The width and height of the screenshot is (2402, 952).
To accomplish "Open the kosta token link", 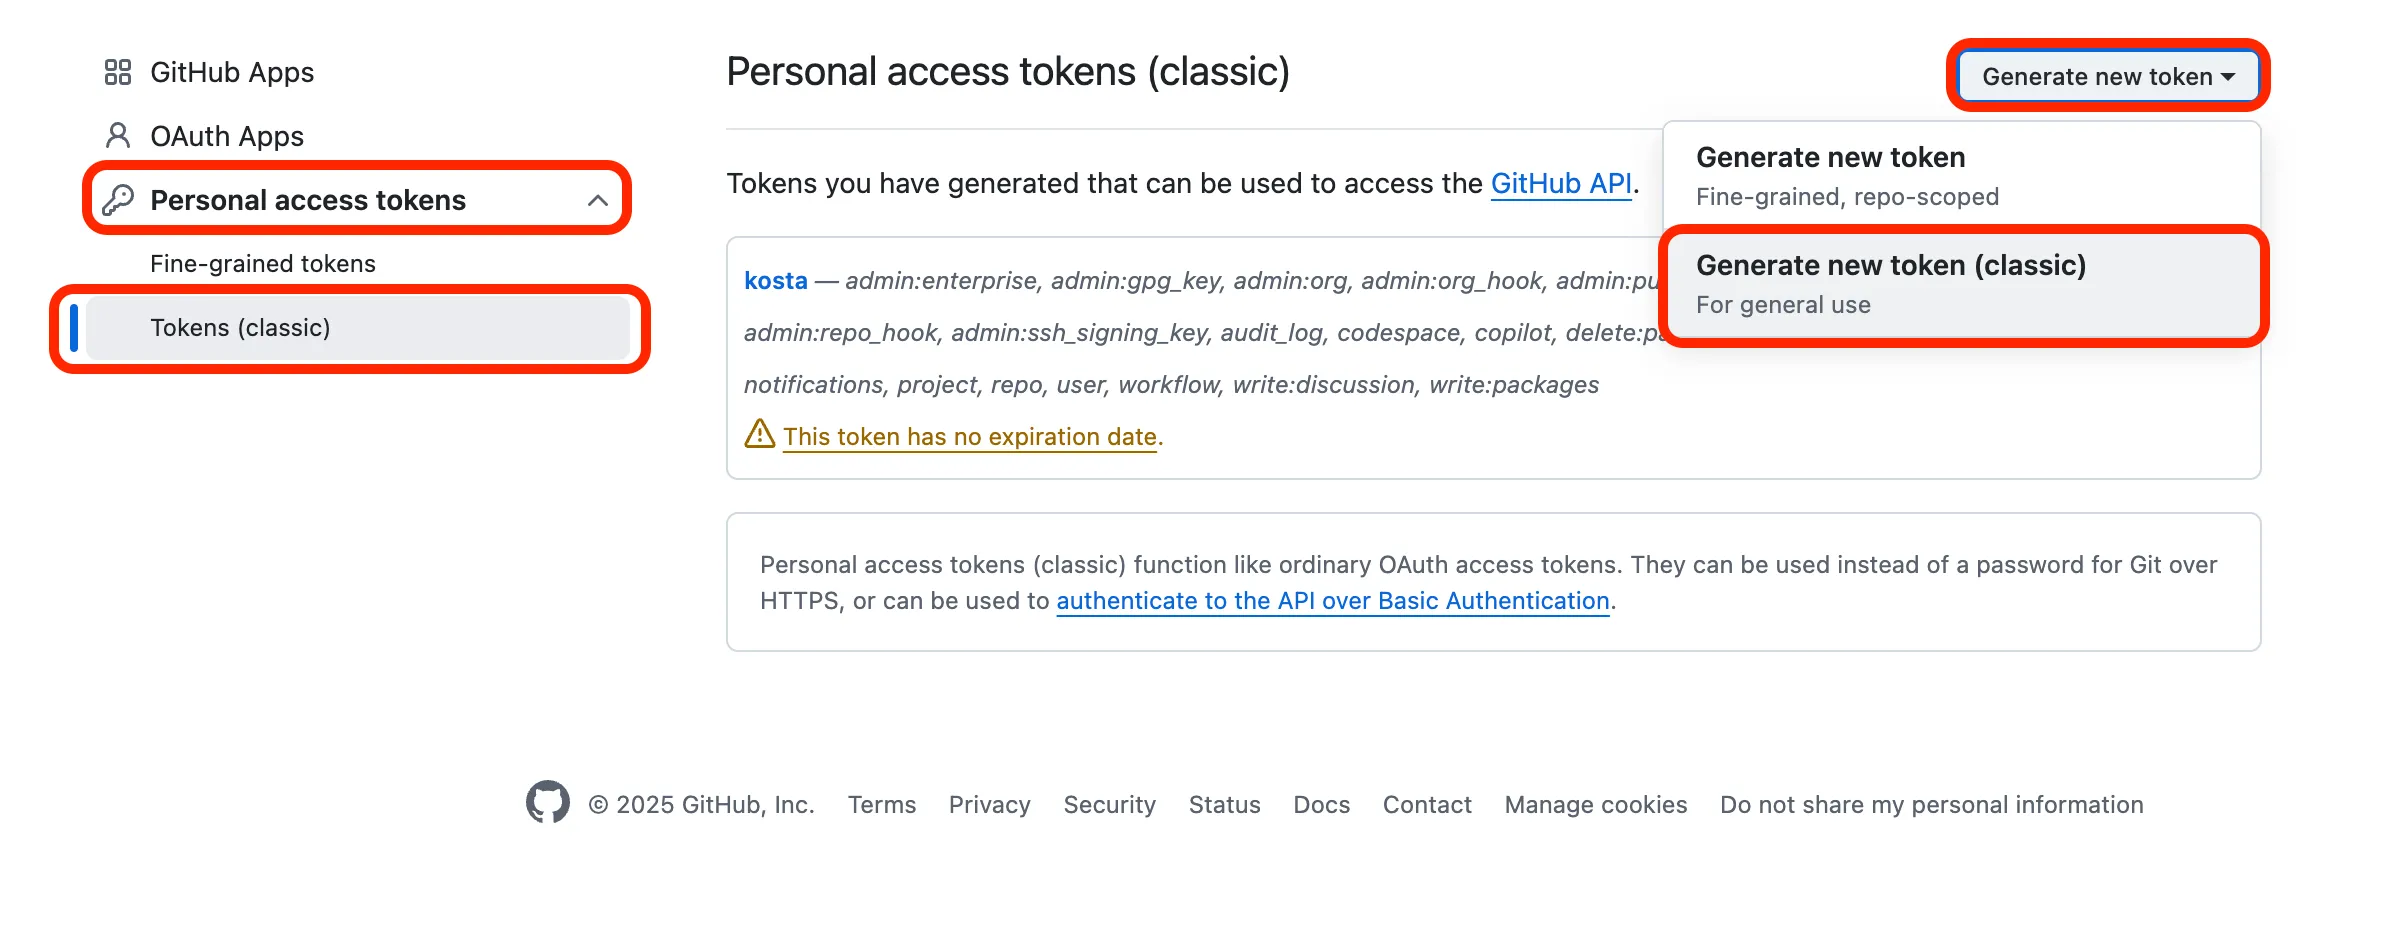I will pos(775,281).
